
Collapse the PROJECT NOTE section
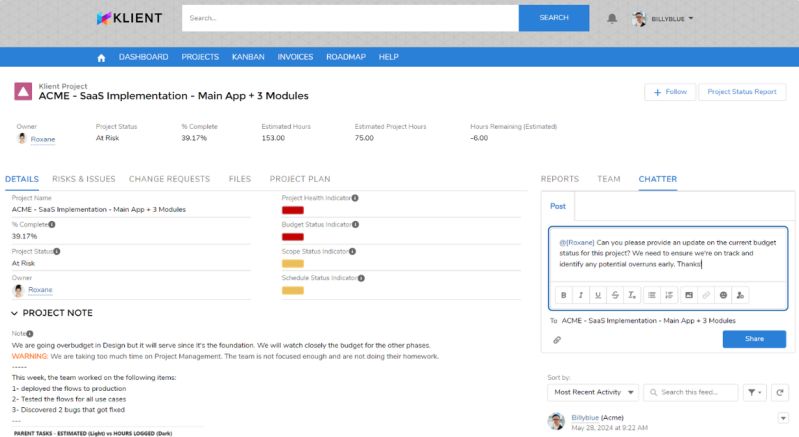tap(14, 313)
